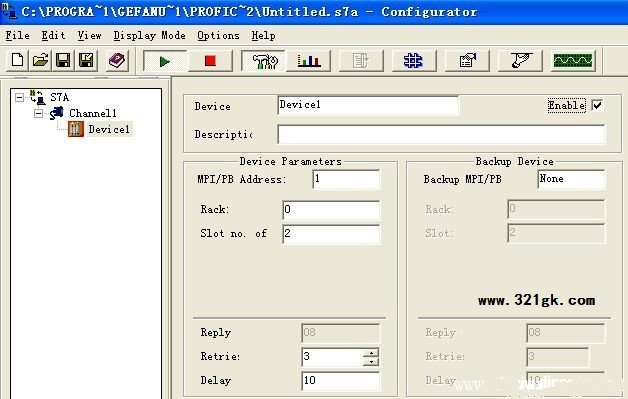The width and height of the screenshot is (628, 399).
Task: Save the configuration with the first floppy icon
Action: pos(63,60)
